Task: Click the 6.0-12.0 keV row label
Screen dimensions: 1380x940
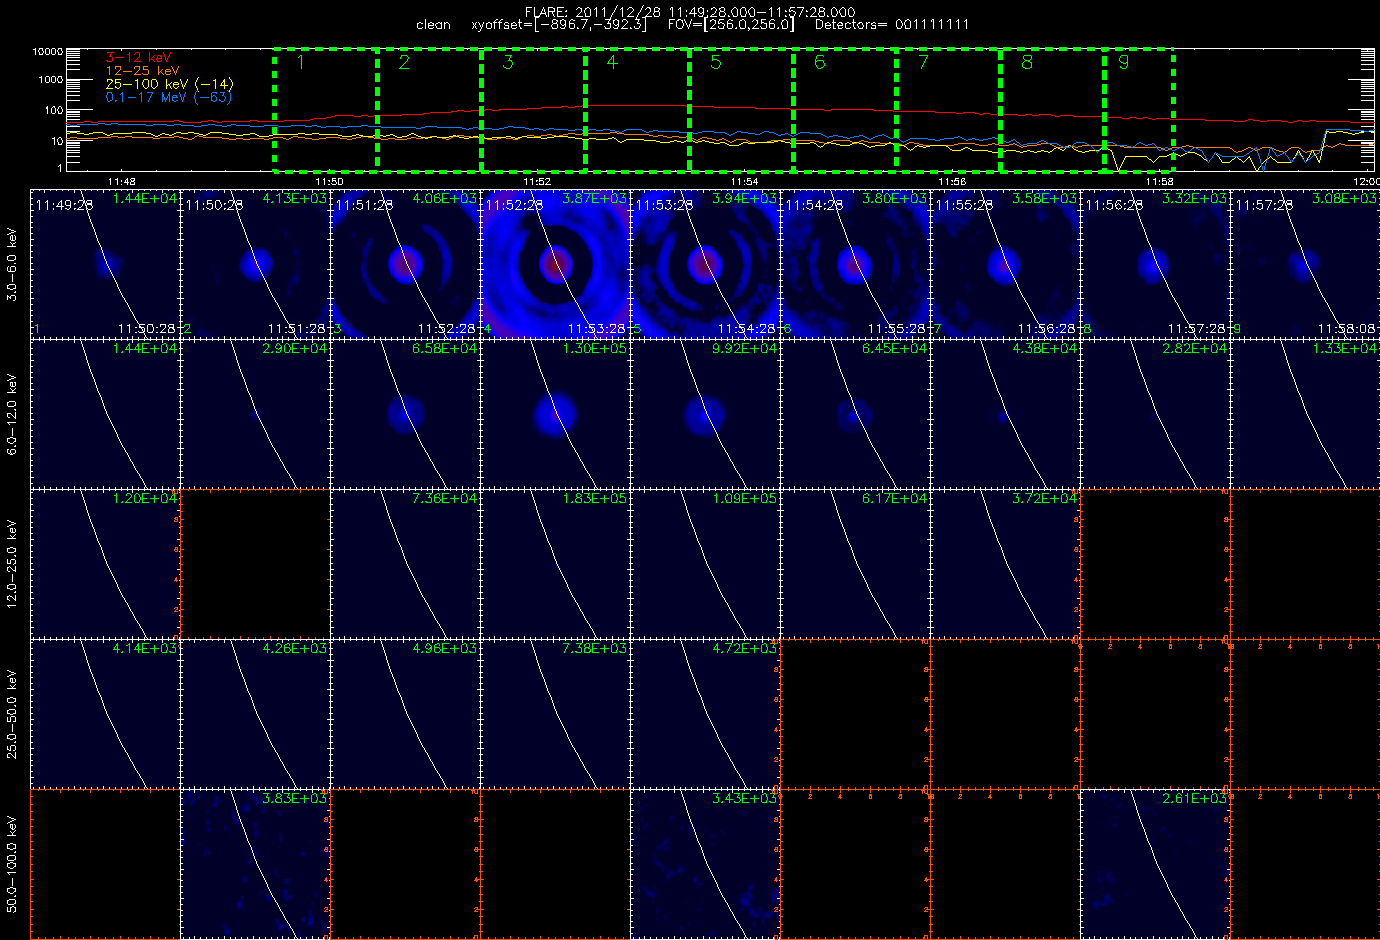Action: coord(12,415)
